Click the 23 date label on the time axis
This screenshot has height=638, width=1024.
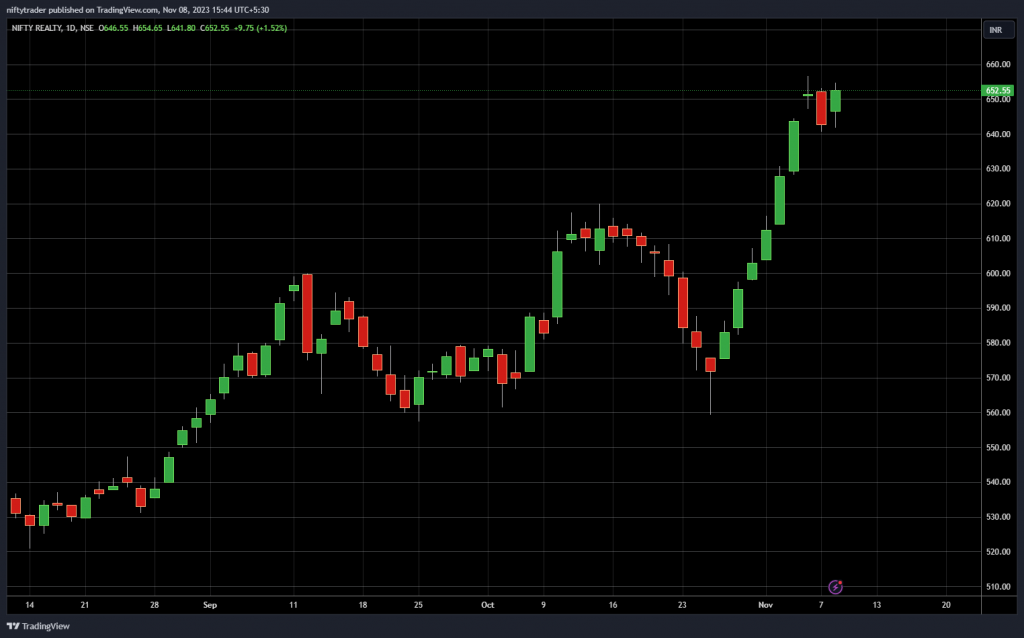(x=682, y=605)
